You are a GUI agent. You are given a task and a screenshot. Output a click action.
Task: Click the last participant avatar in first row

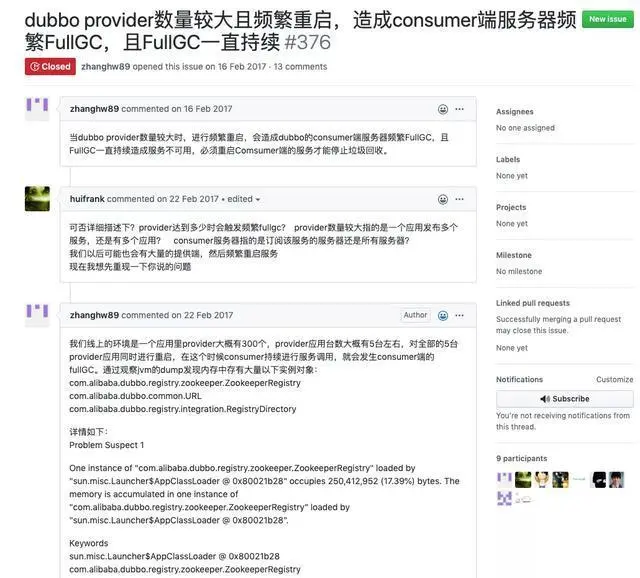pos(617,480)
